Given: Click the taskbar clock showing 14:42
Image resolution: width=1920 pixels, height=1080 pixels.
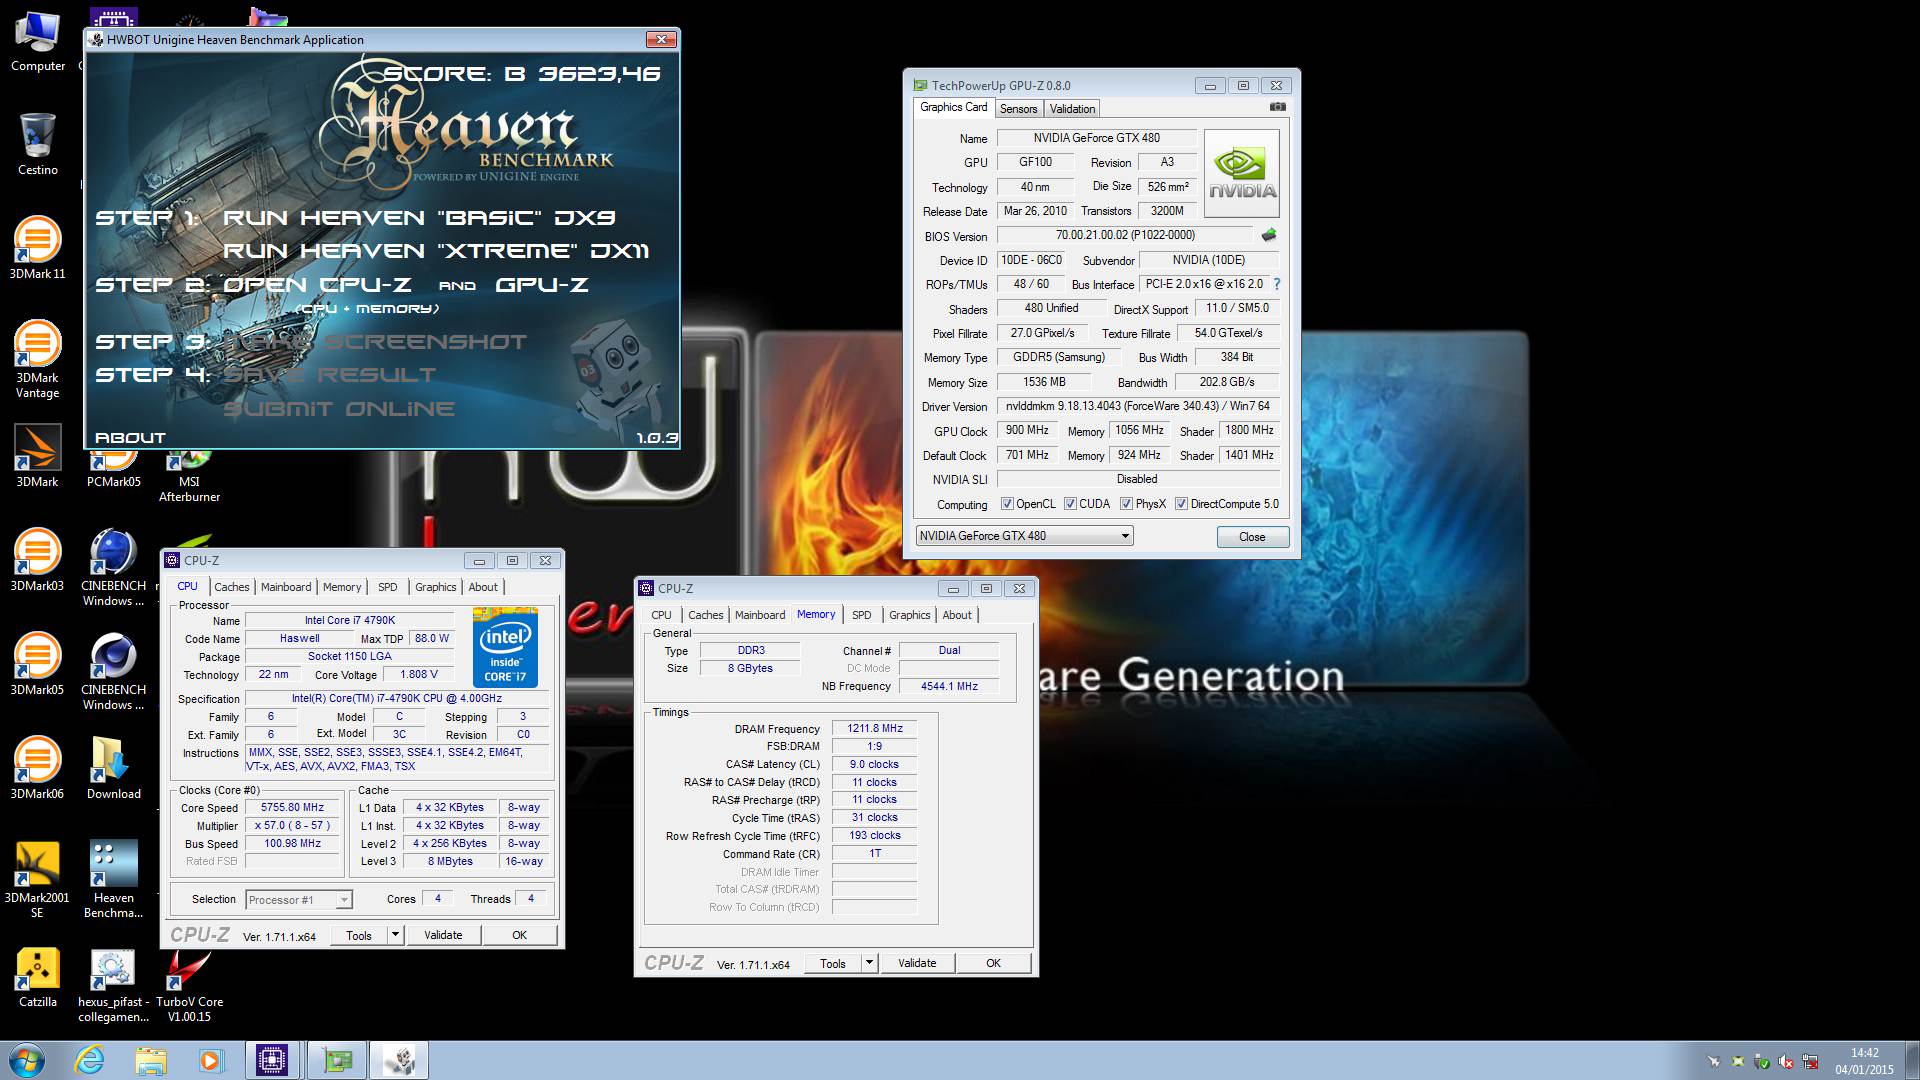Looking at the screenshot, I should click(1864, 1060).
